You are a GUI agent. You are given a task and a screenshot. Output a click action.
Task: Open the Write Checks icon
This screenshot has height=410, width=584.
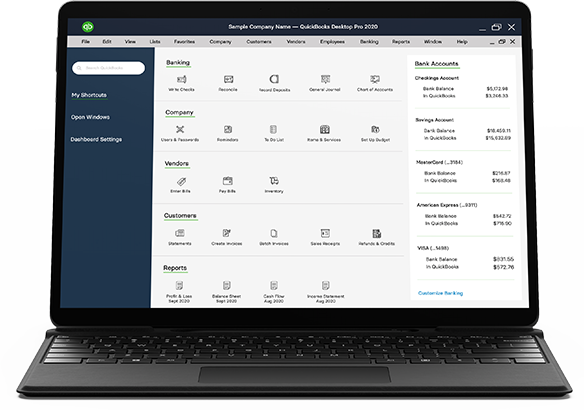tap(181, 79)
